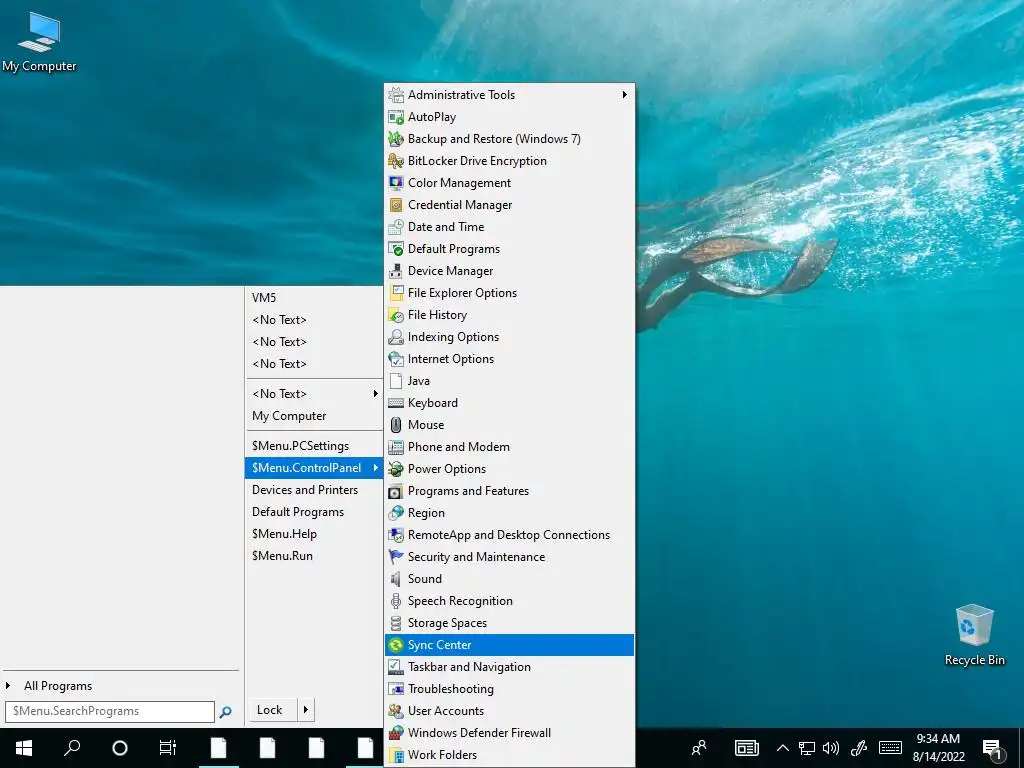Click the Region globe icon
Image resolution: width=1024 pixels, height=768 pixels.
point(396,513)
